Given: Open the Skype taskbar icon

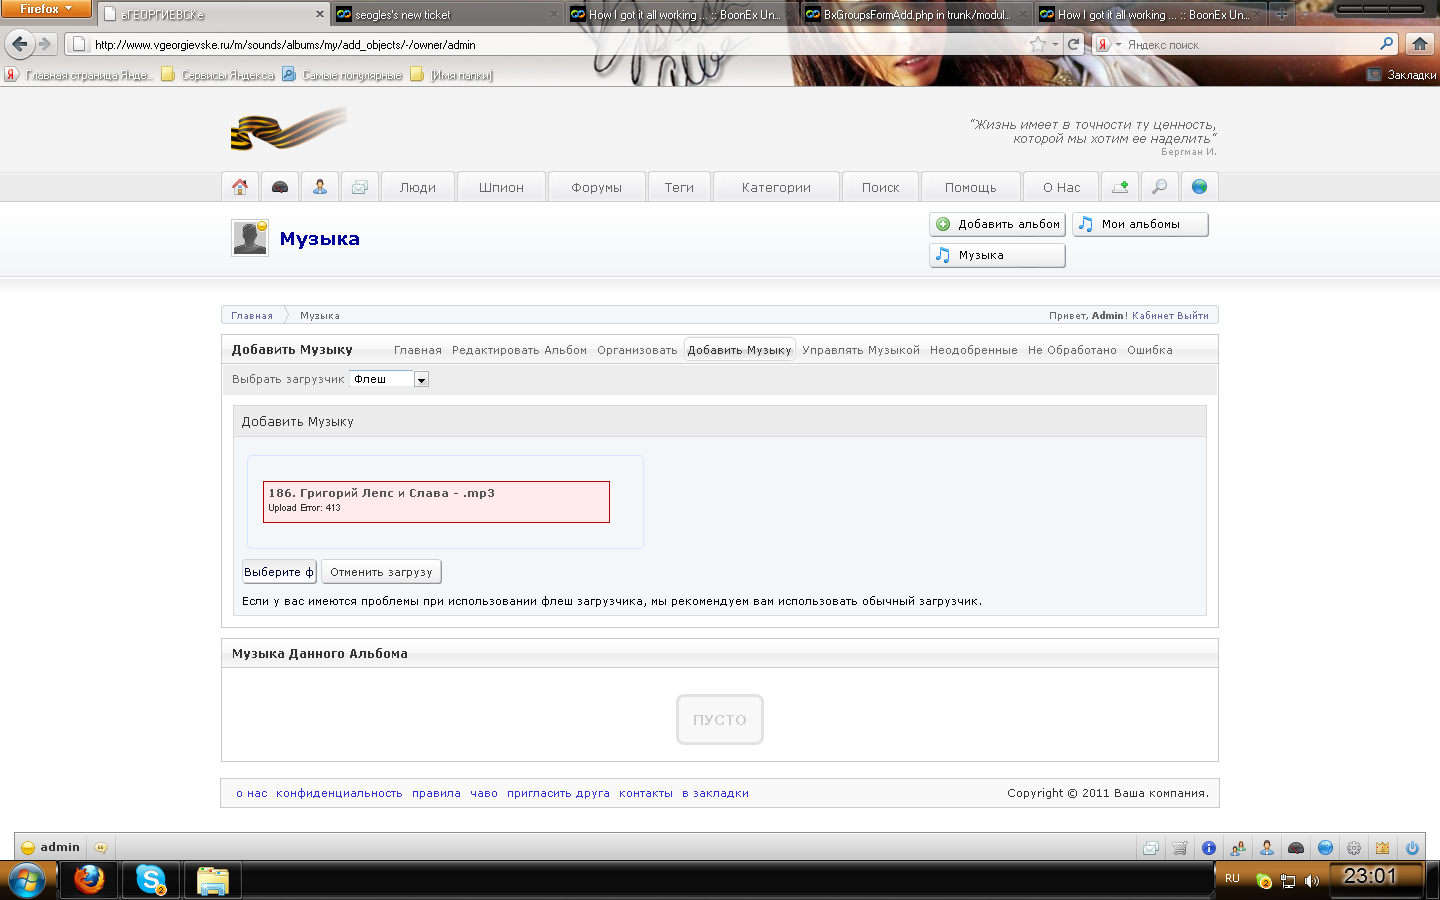Looking at the screenshot, I should pos(151,880).
